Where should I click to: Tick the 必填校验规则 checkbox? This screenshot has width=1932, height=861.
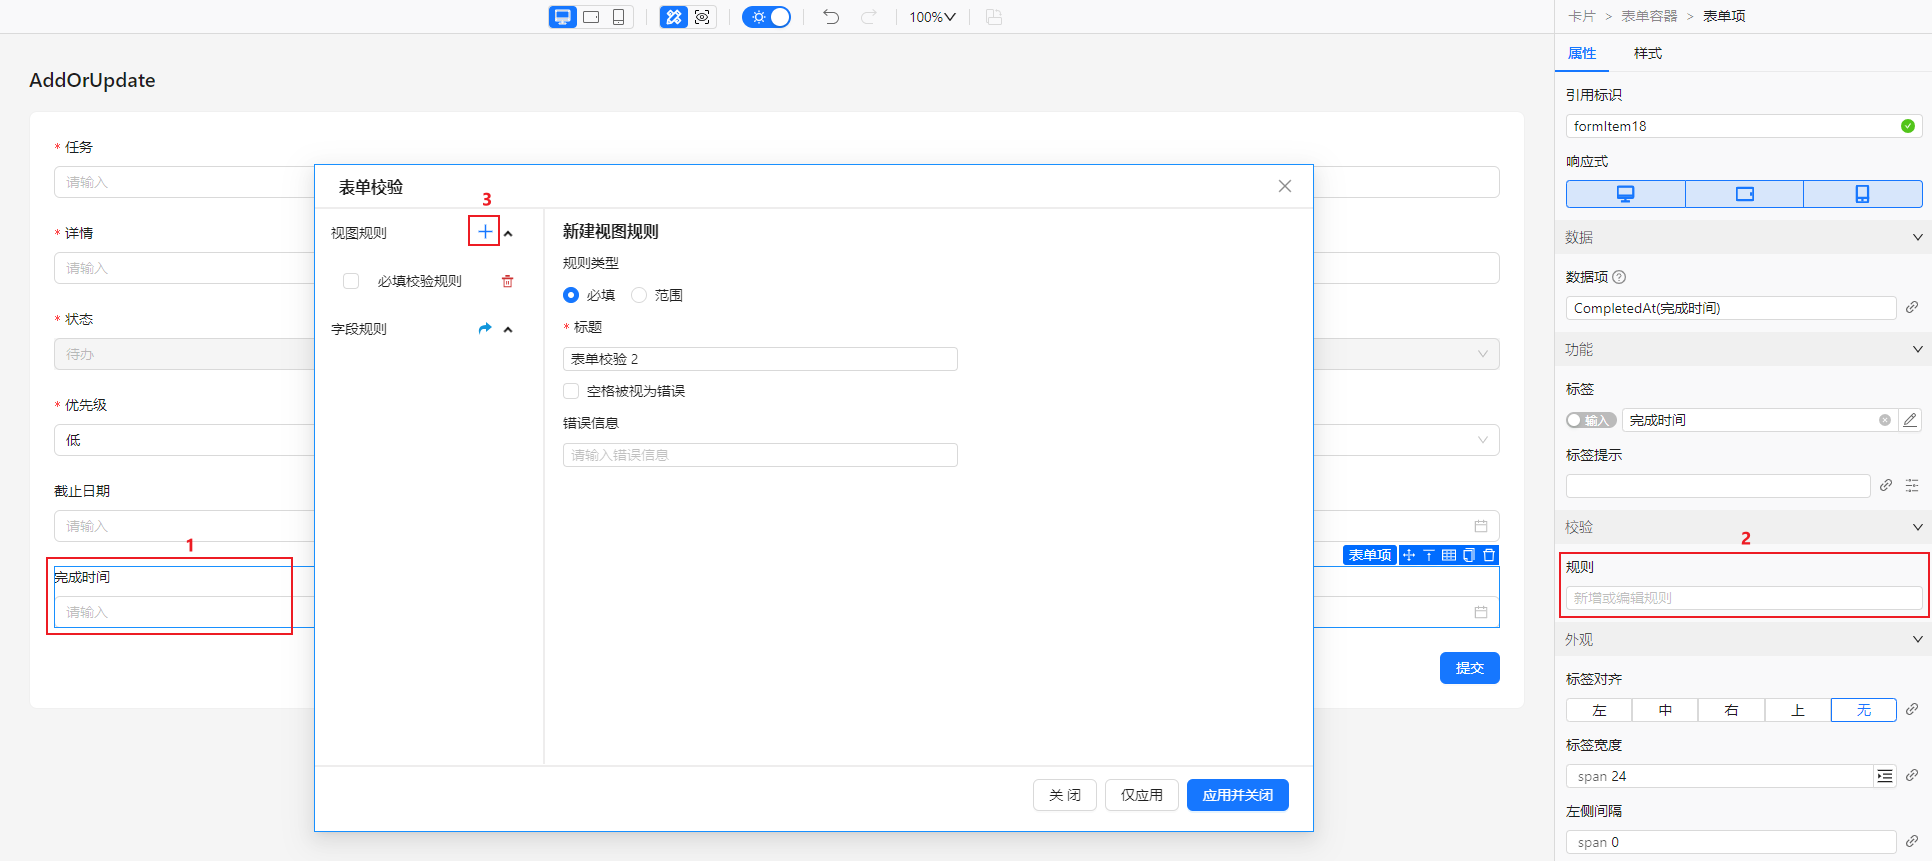click(351, 281)
